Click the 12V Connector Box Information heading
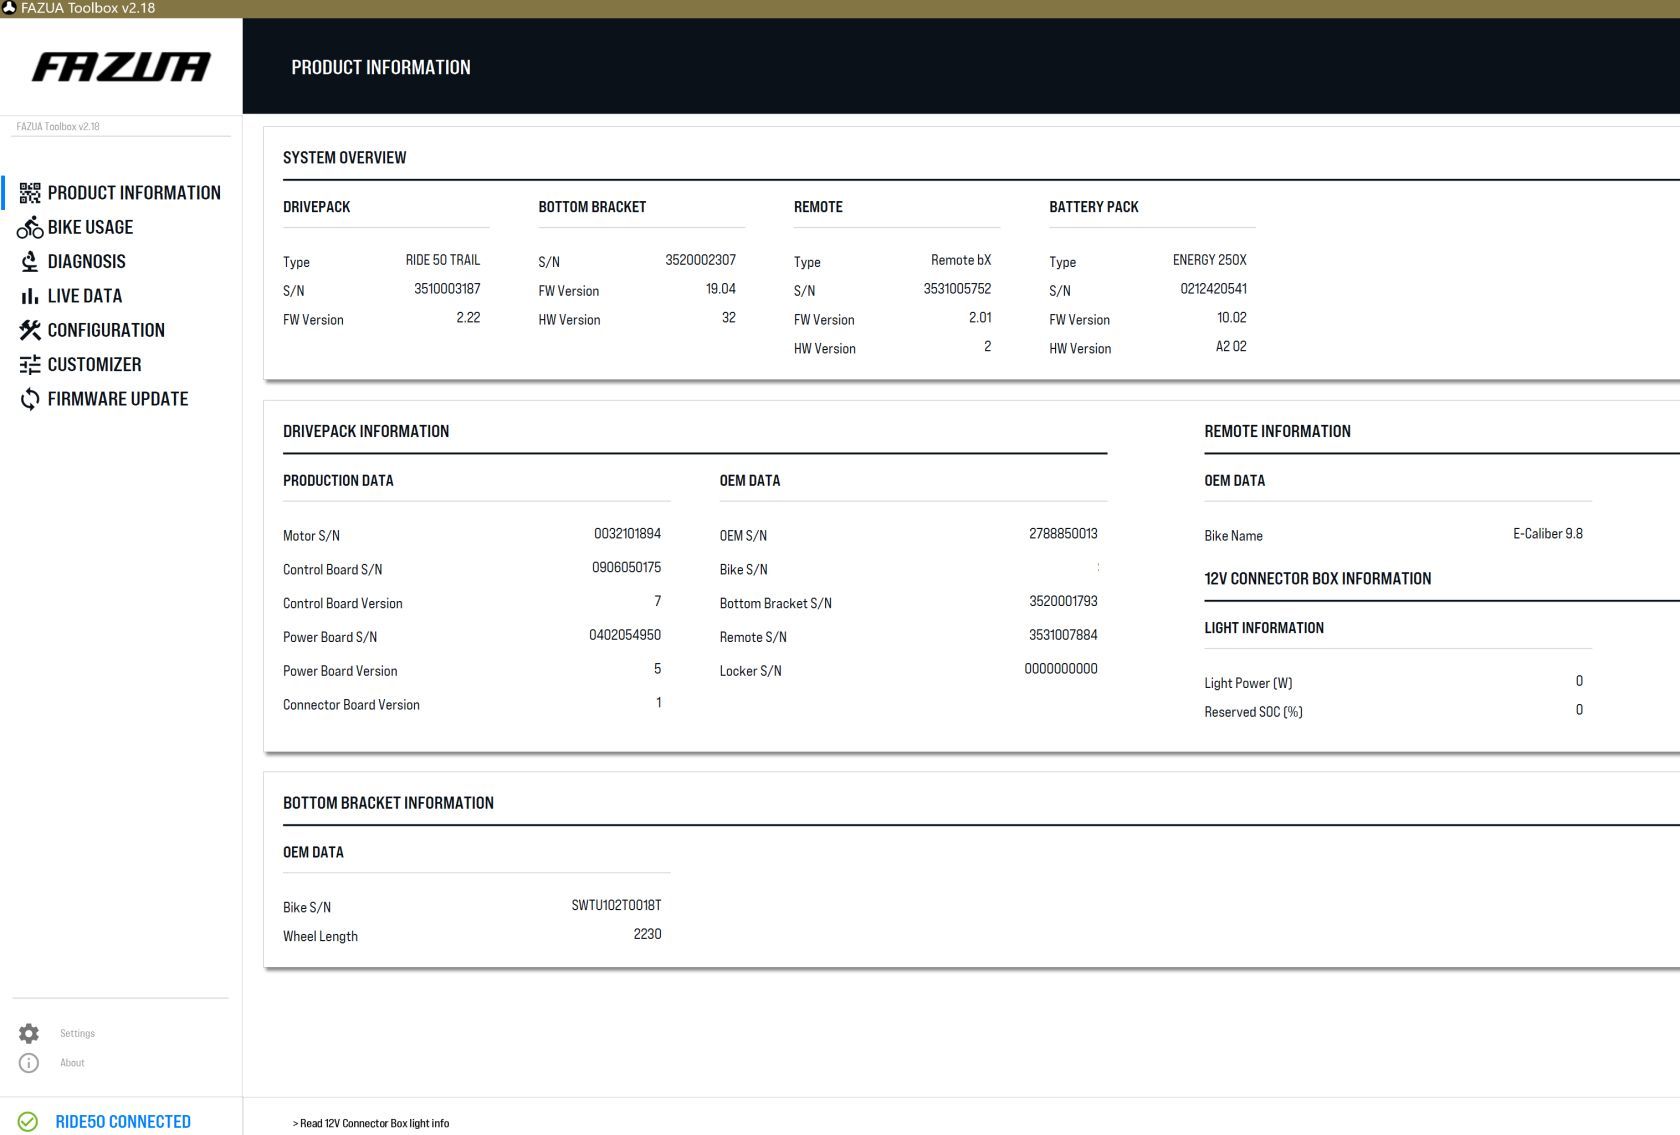The height and width of the screenshot is (1135, 1680). click(1317, 579)
